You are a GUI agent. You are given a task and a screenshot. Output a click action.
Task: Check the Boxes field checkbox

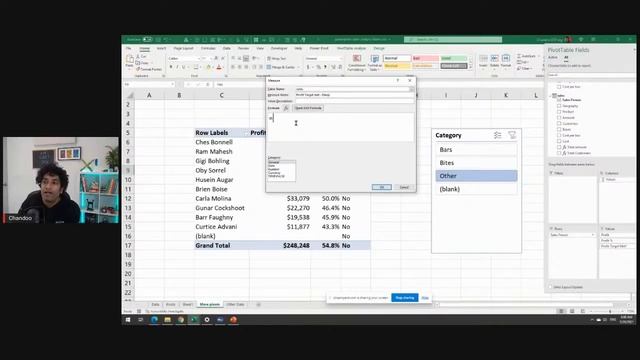pyautogui.click(x=559, y=129)
